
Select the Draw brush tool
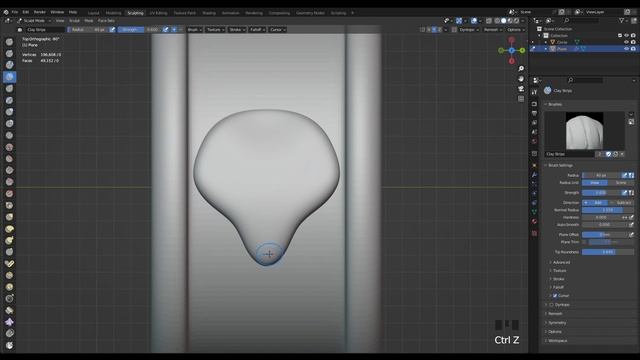9,42
